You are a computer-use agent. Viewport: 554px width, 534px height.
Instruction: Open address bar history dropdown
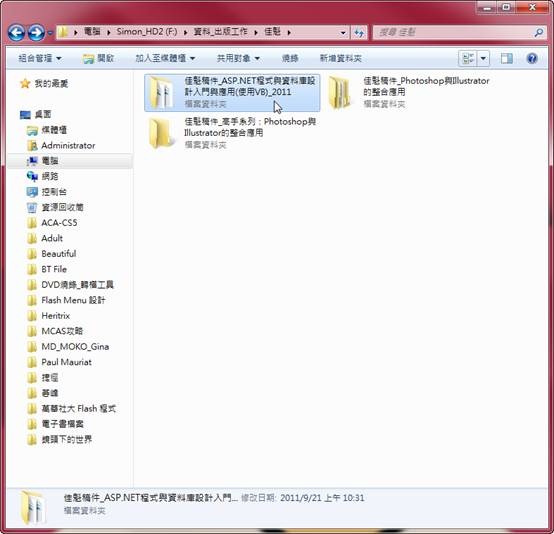tap(343, 33)
